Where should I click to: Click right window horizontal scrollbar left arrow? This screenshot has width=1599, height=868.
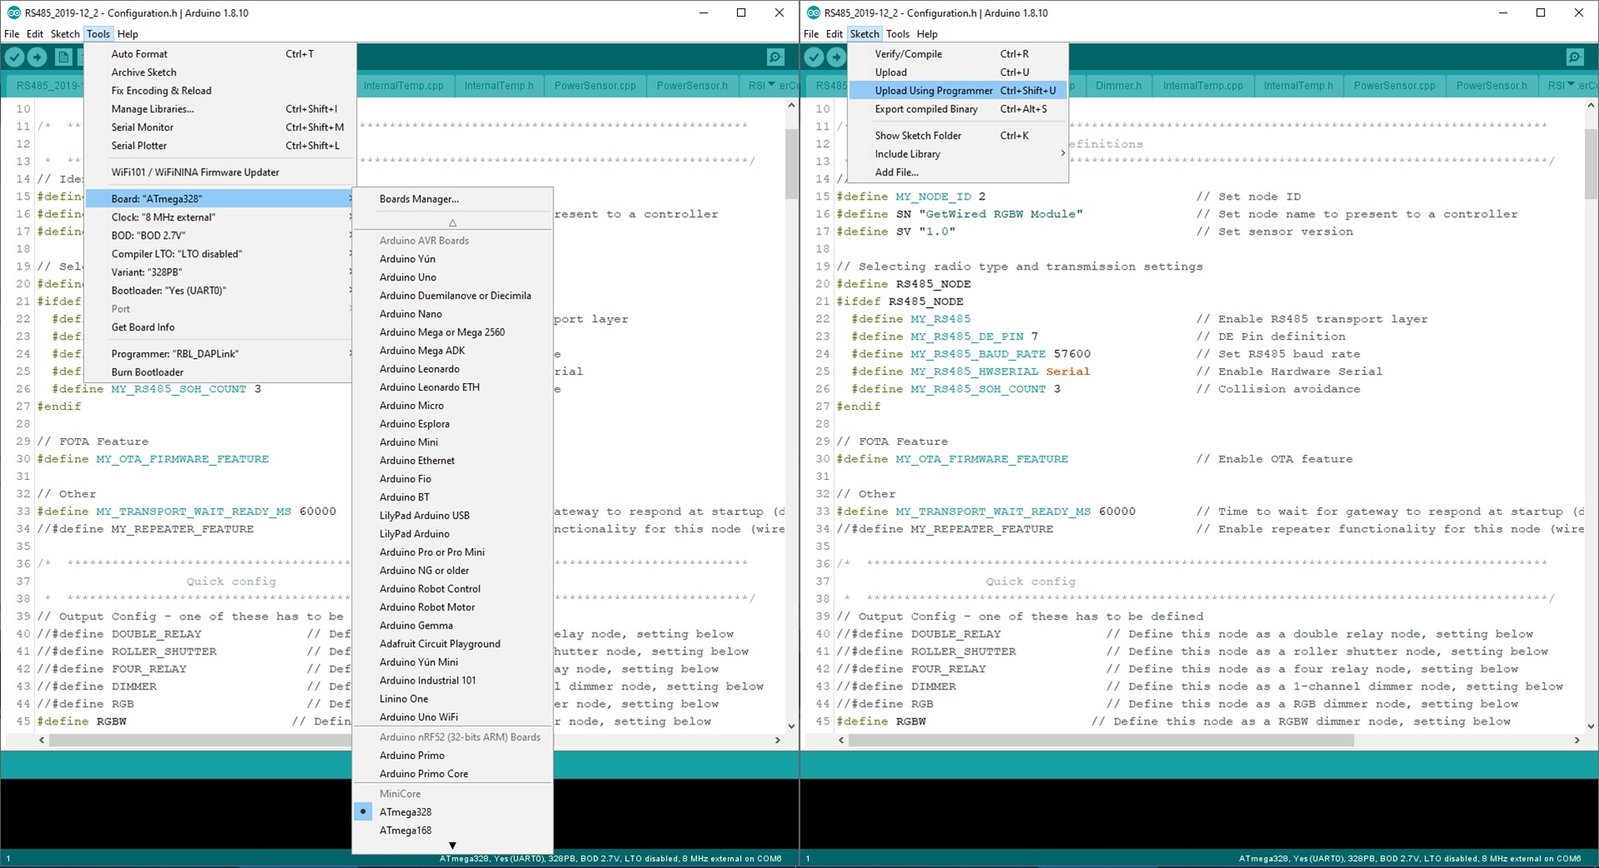pos(841,740)
